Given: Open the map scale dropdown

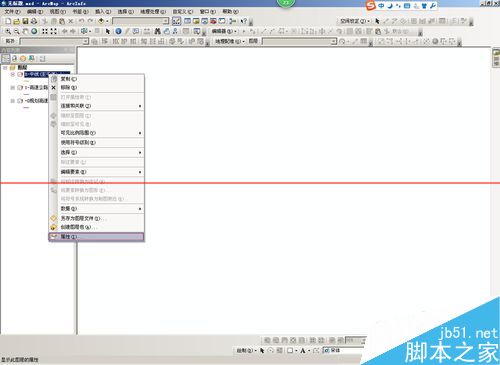Looking at the screenshot, I should (x=166, y=21).
